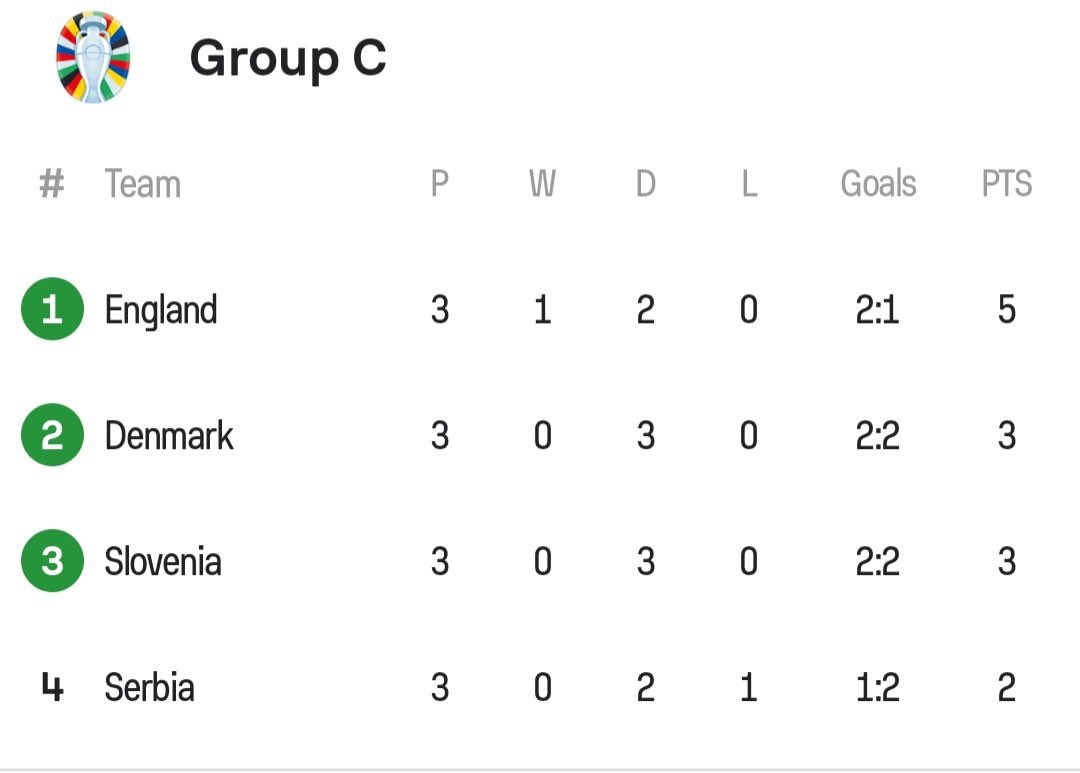Click the PTS column header
This screenshot has height=773, width=1080.
pyautogui.click(x=1006, y=185)
